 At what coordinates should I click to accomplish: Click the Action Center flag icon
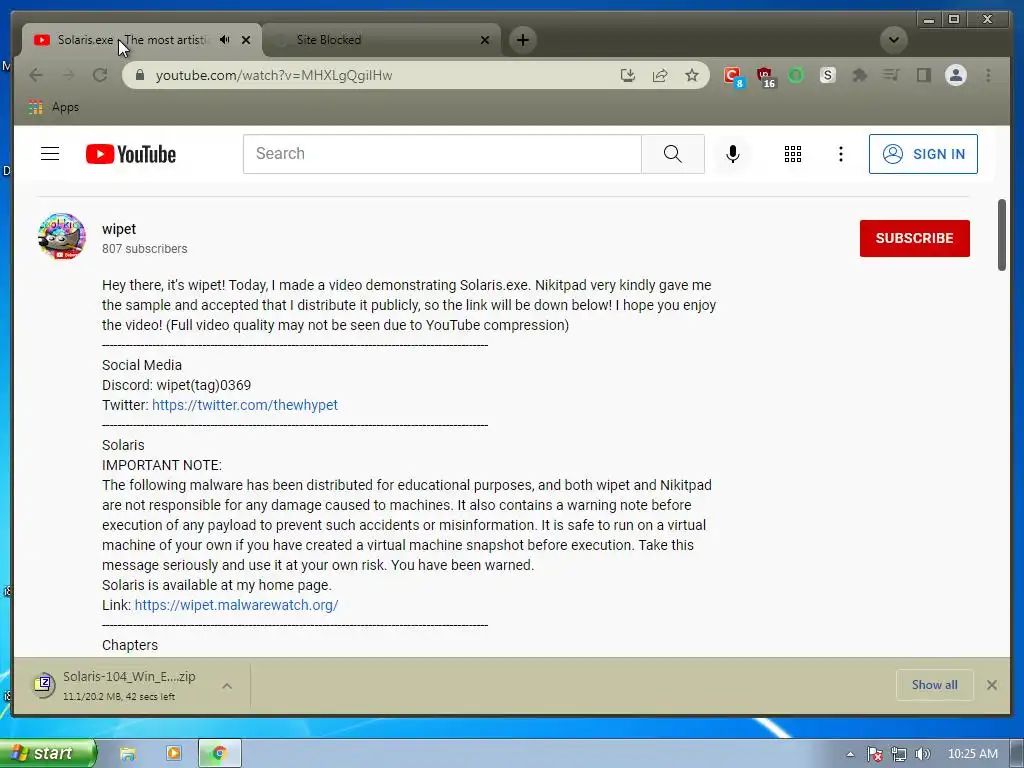874,754
